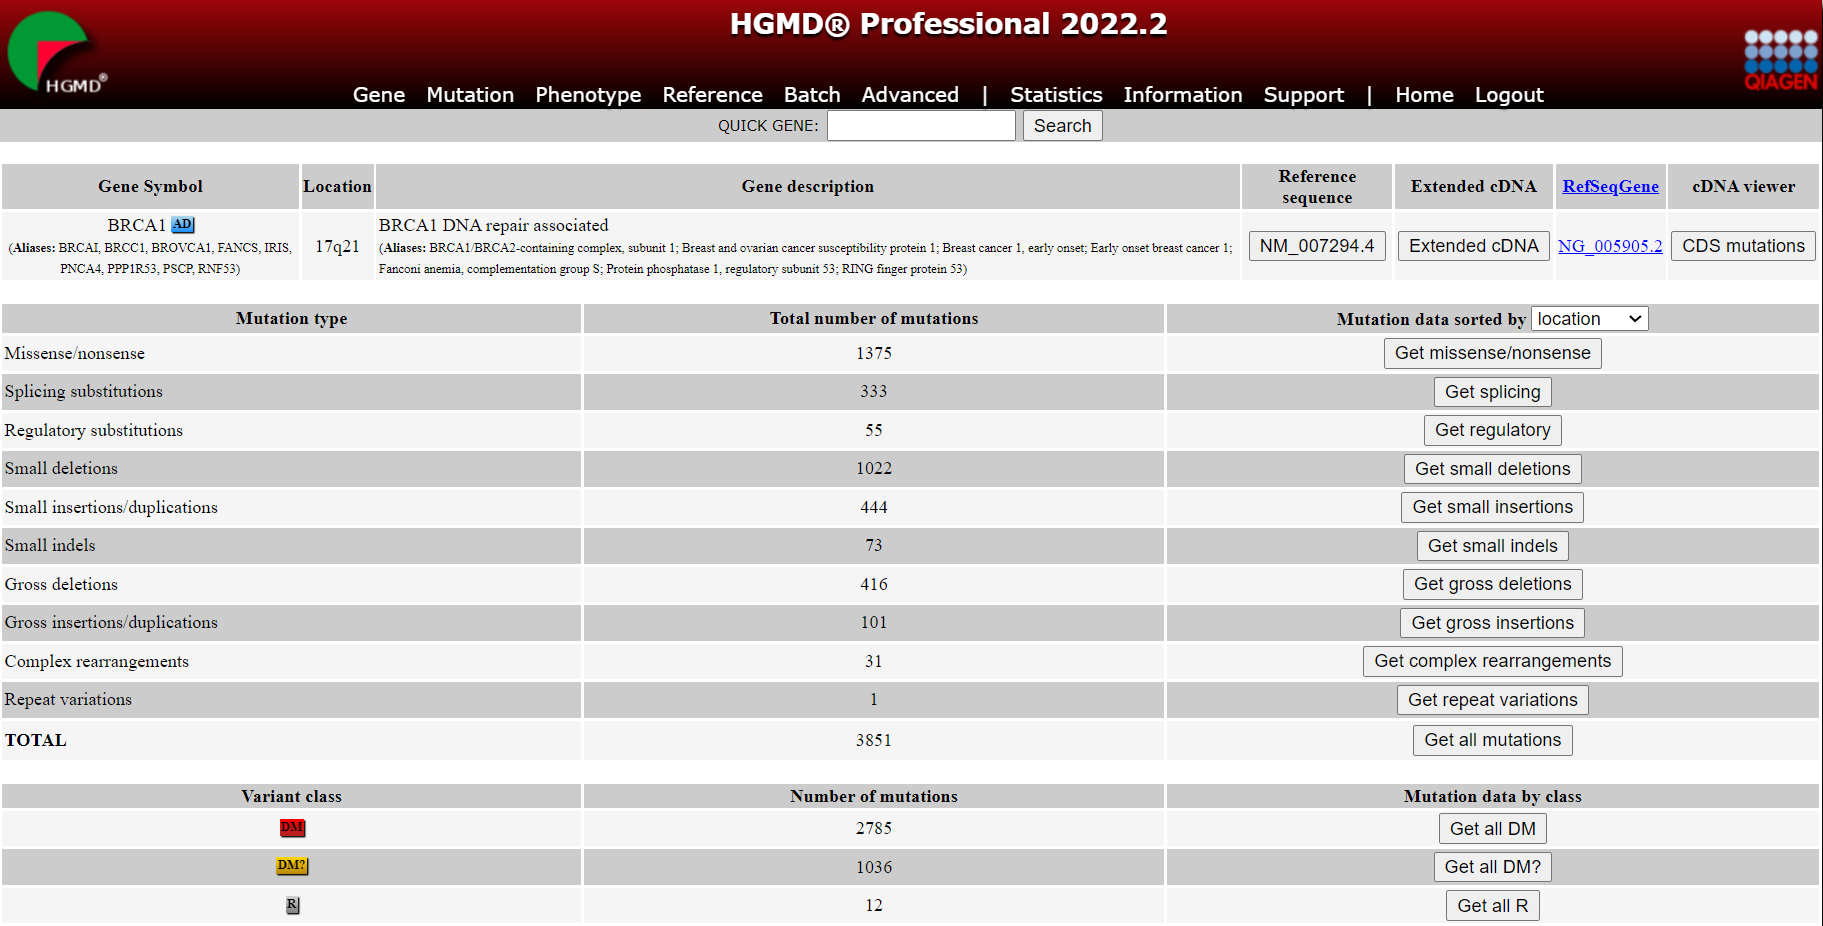Click the HGMD logo icon
This screenshot has width=1823, height=926.
click(55, 54)
